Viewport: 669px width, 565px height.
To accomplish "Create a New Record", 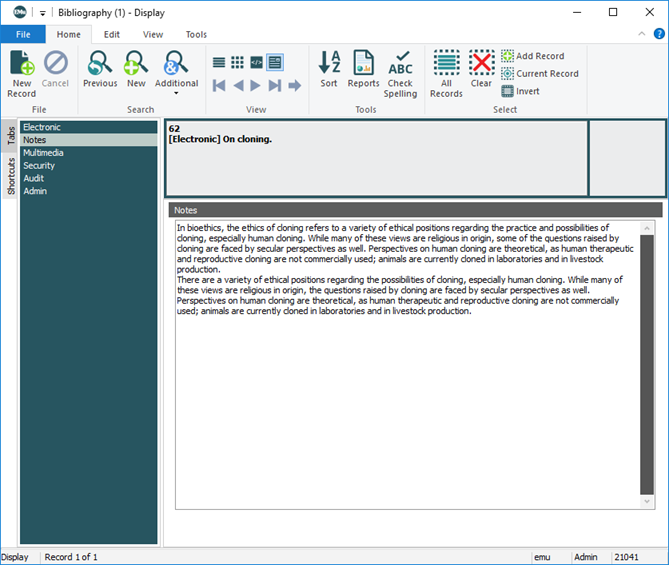I will click(x=22, y=74).
